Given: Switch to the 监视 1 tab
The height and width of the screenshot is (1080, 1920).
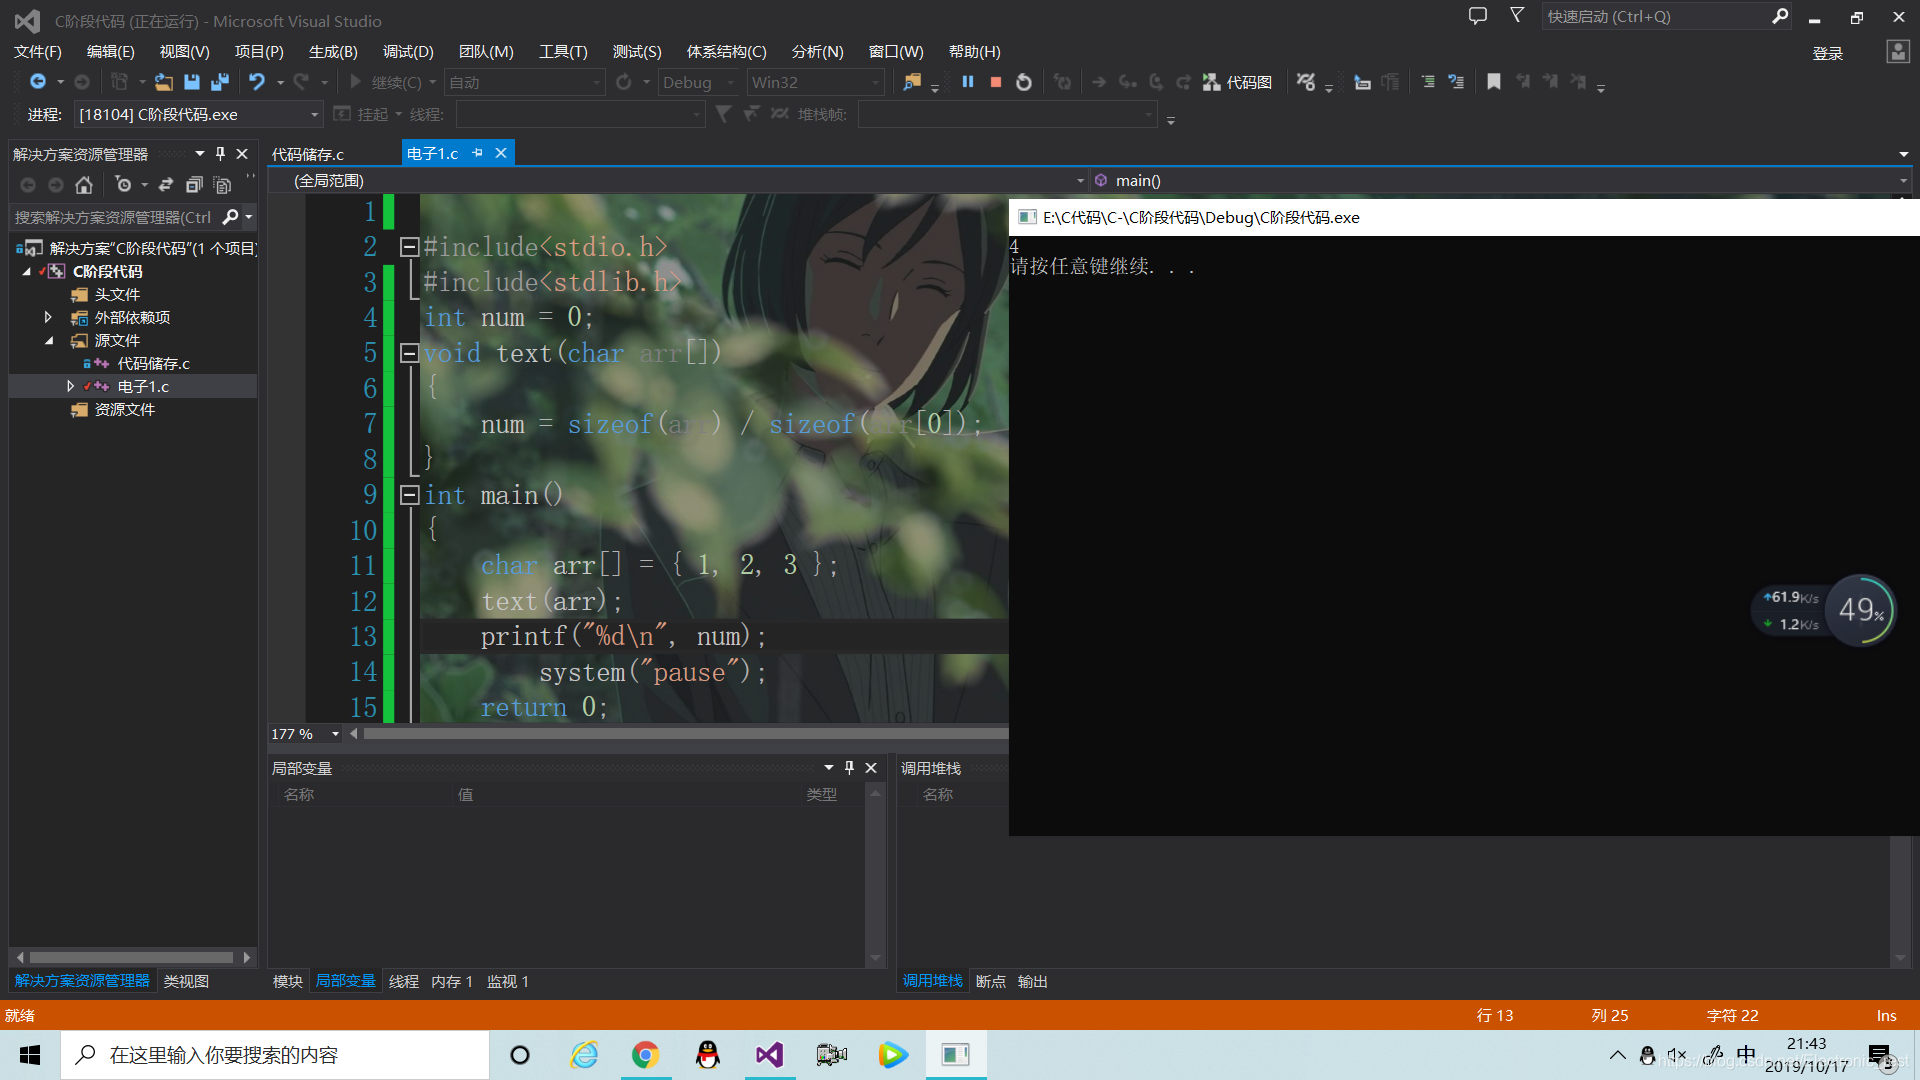Looking at the screenshot, I should 508,981.
